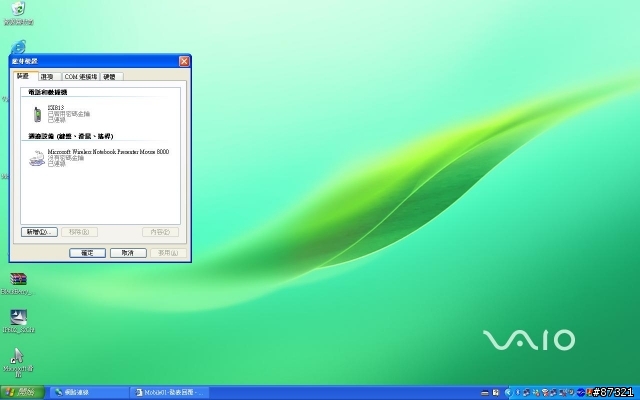This screenshot has width=640, height=400.
Task: Open the Microsoft mouse desktop shortcut
Action: coord(18,356)
